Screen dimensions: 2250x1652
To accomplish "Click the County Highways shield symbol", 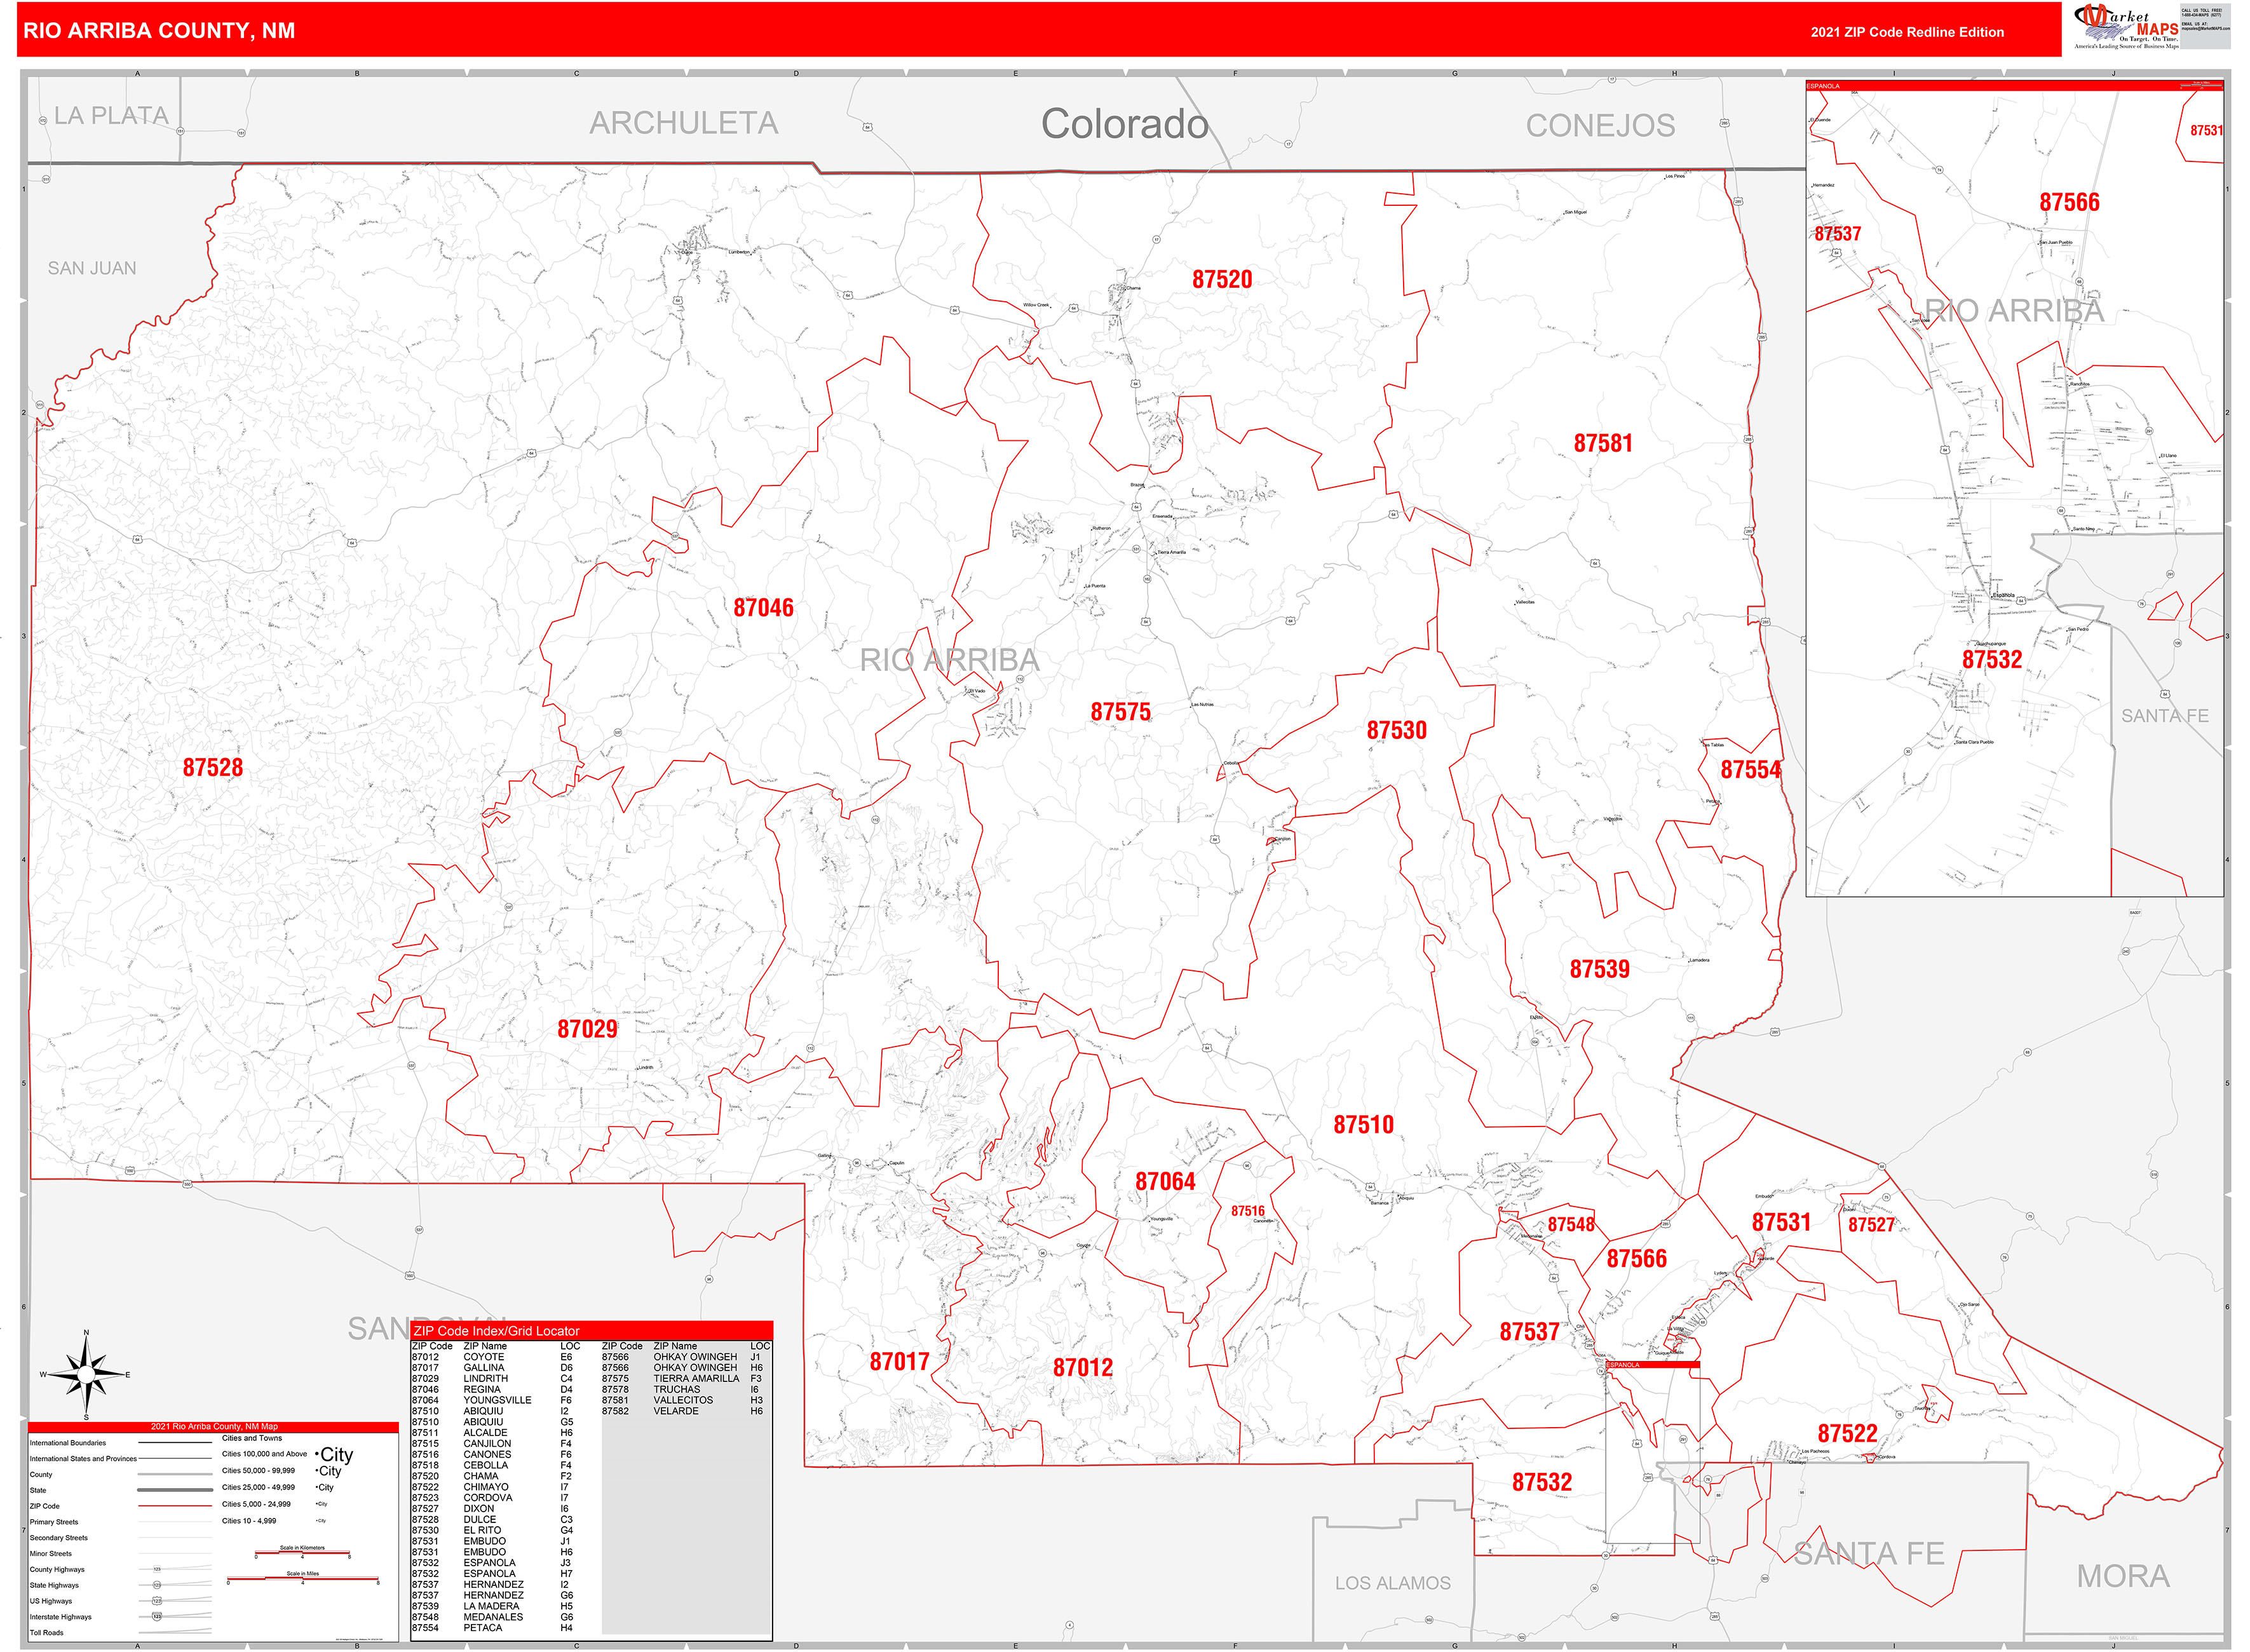I will tap(158, 1570).
